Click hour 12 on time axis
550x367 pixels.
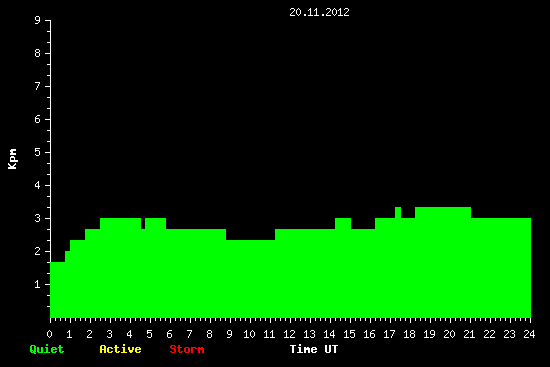pos(289,334)
